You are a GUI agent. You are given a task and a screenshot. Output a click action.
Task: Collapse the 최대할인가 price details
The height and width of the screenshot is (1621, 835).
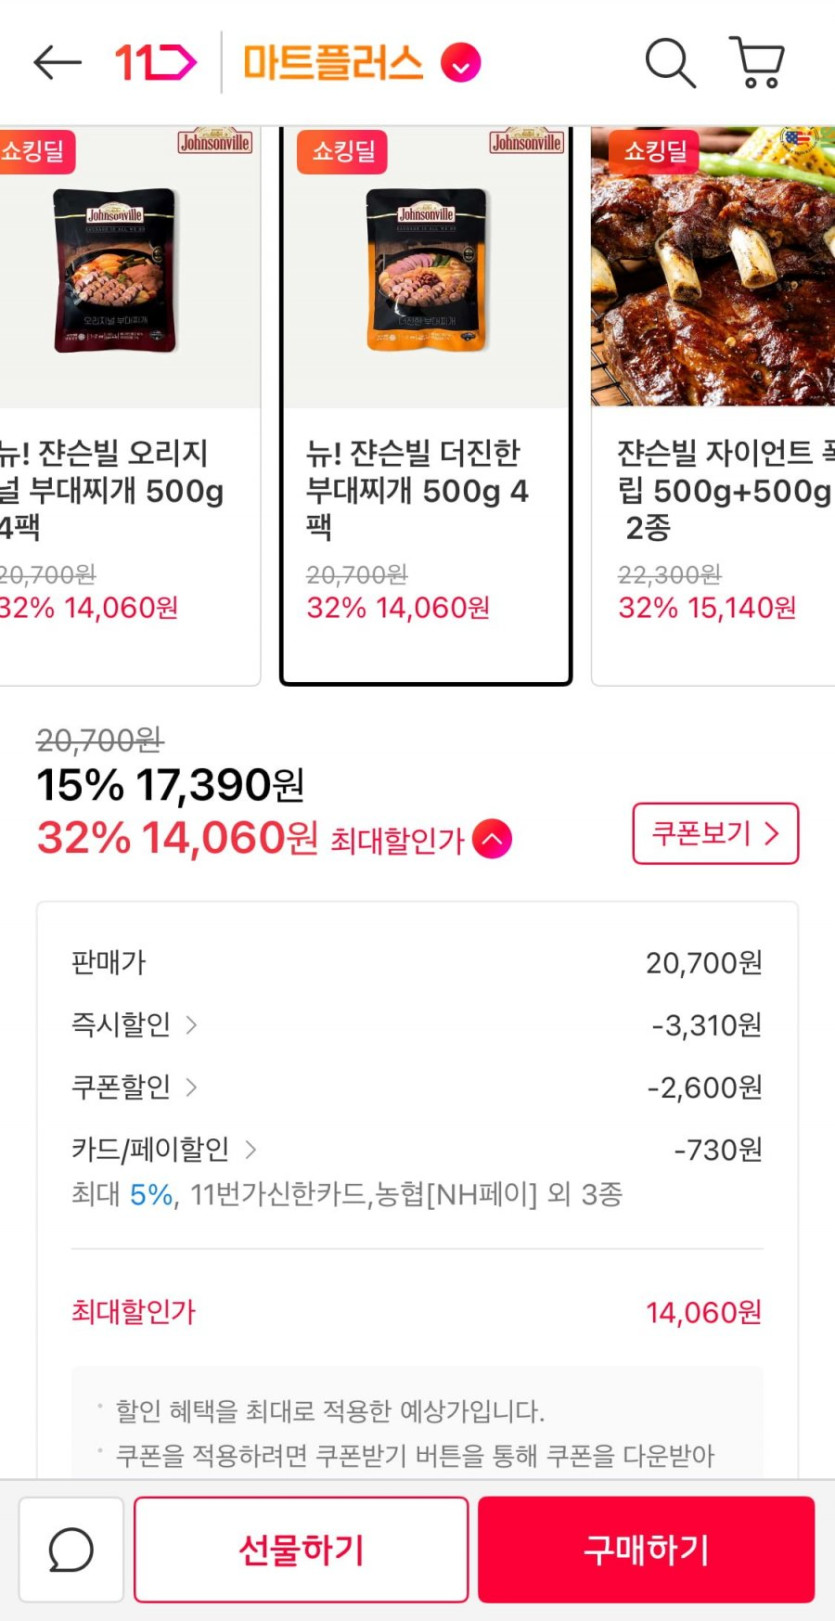(492, 839)
